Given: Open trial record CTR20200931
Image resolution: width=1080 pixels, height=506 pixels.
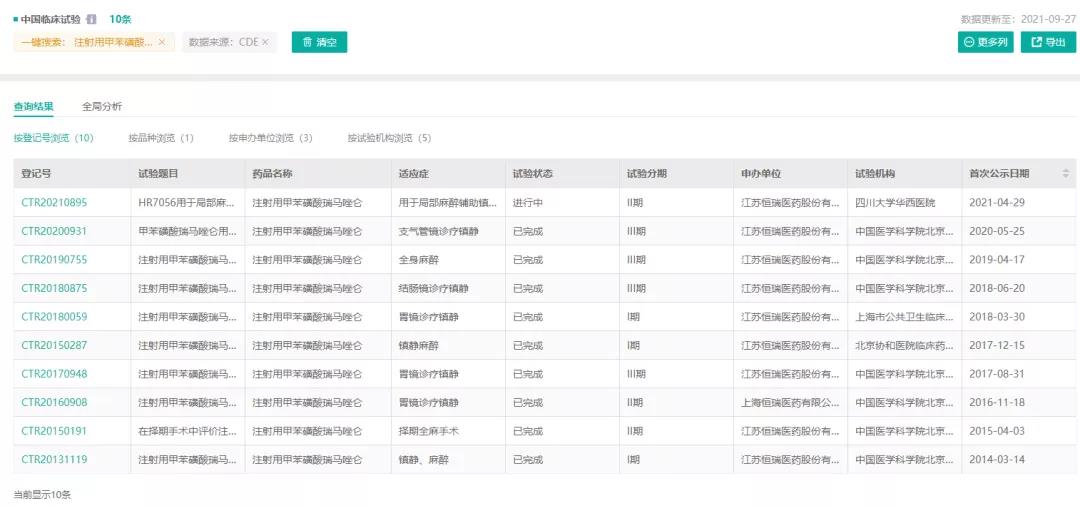Looking at the screenshot, I should pyautogui.click(x=54, y=231).
